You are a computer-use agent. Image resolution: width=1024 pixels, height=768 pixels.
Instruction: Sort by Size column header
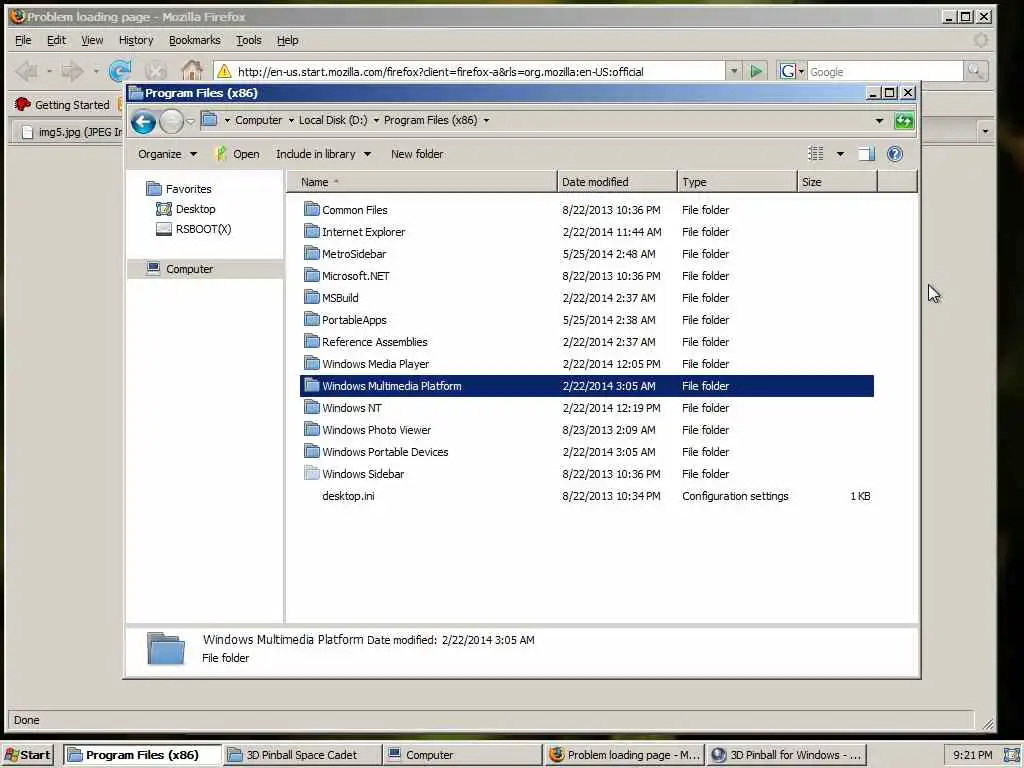click(837, 182)
